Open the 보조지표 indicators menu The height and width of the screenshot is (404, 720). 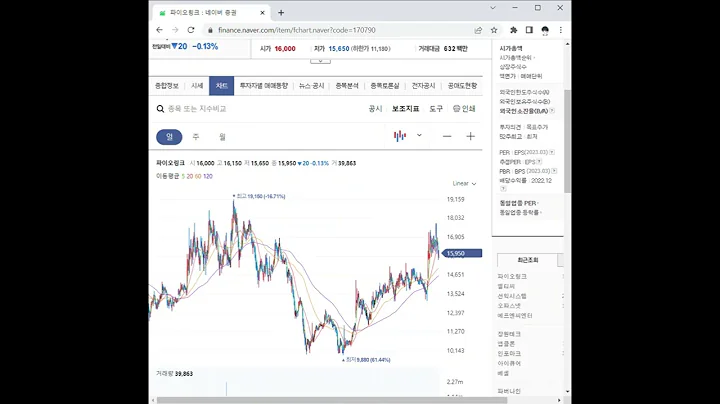click(405, 109)
